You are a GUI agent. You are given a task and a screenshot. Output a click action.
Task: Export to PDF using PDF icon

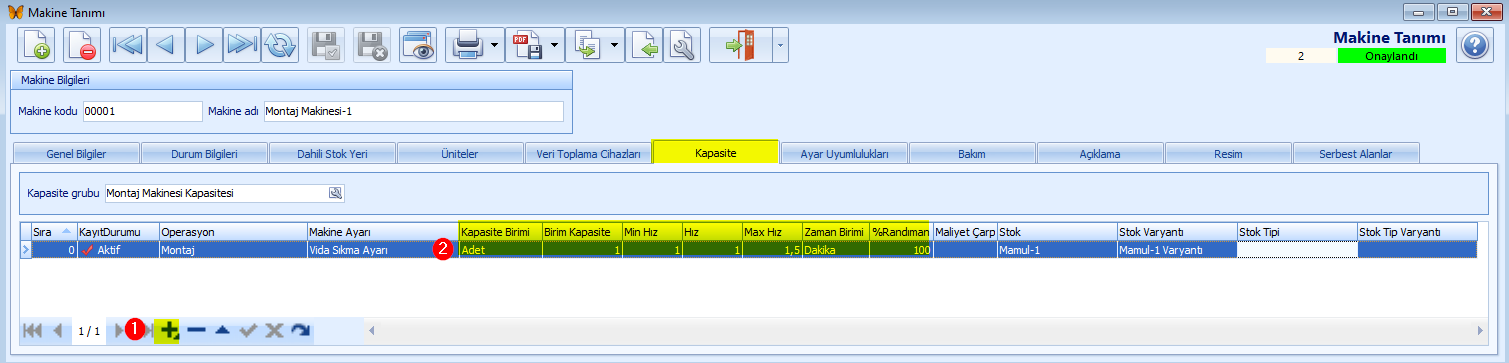tap(526, 46)
